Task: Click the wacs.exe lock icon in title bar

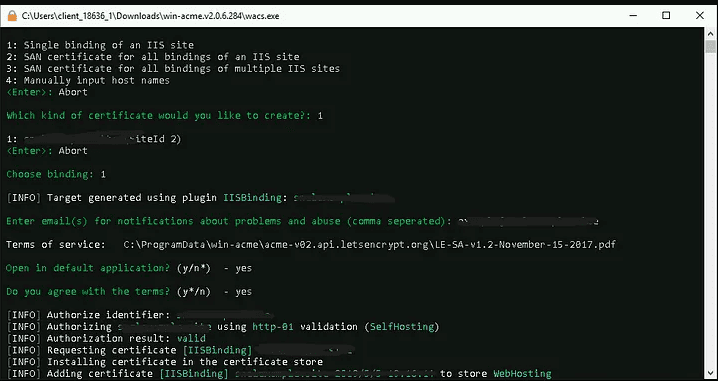Action: pos(12,16)
